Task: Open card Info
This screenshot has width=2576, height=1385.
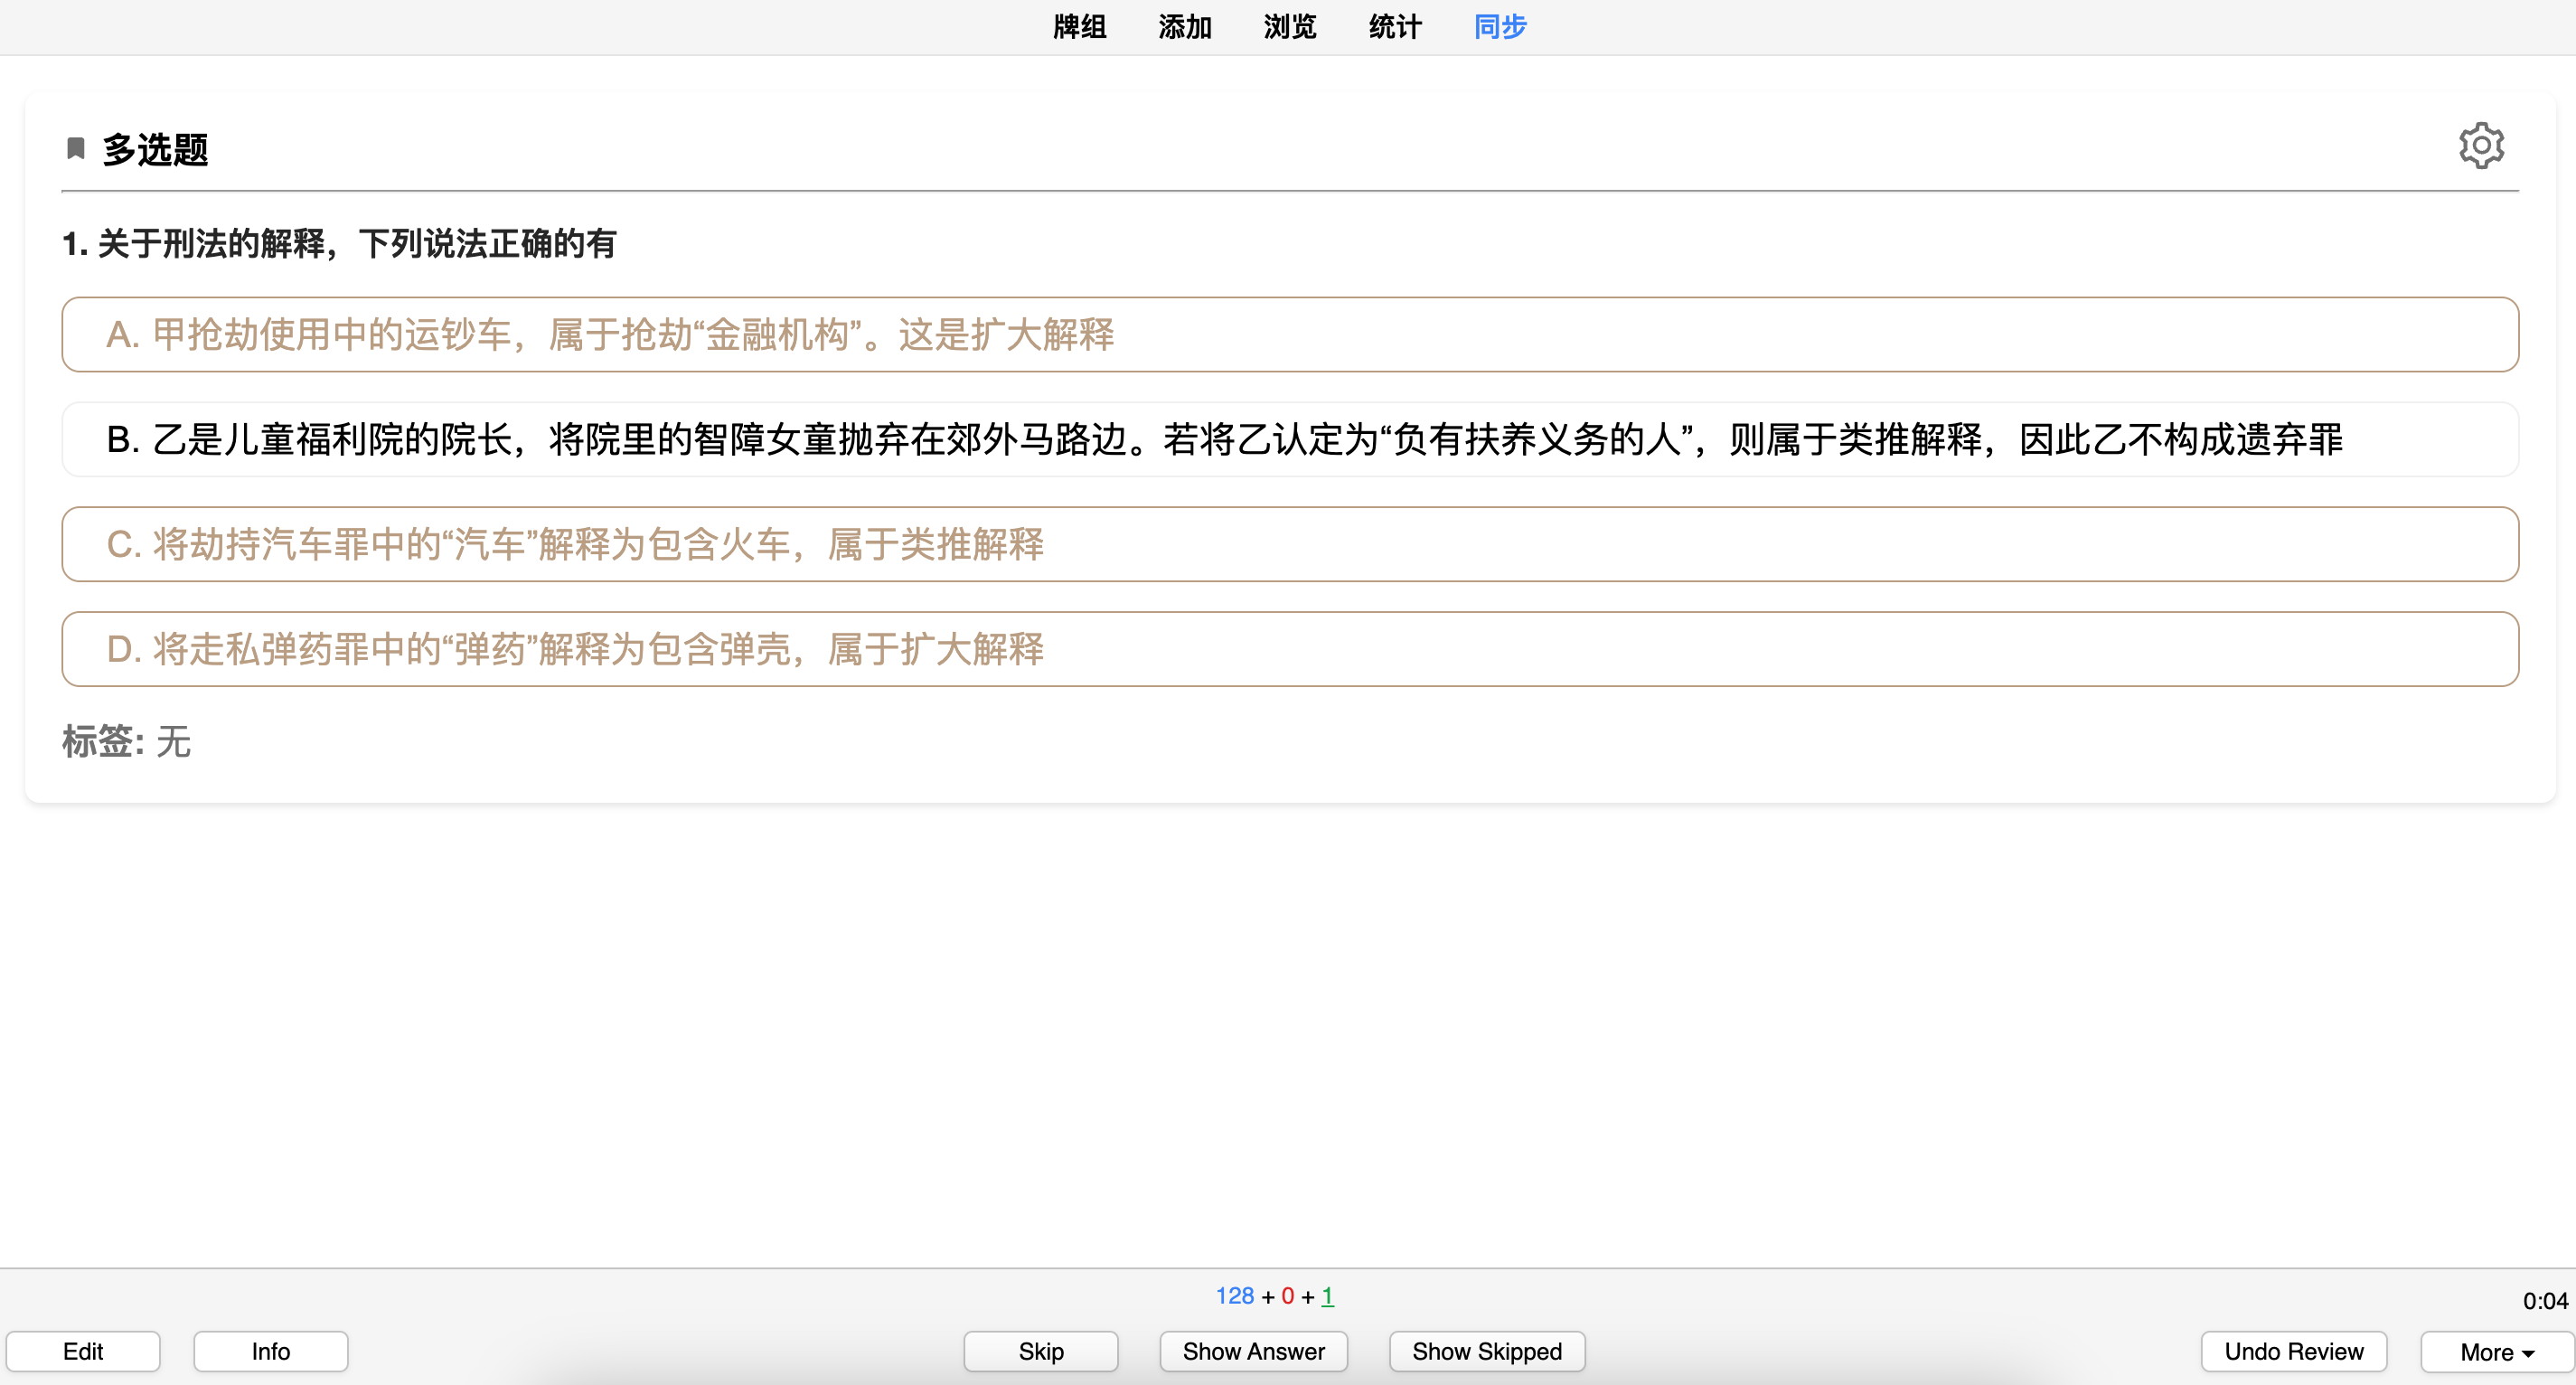Action: (271, 1352)
